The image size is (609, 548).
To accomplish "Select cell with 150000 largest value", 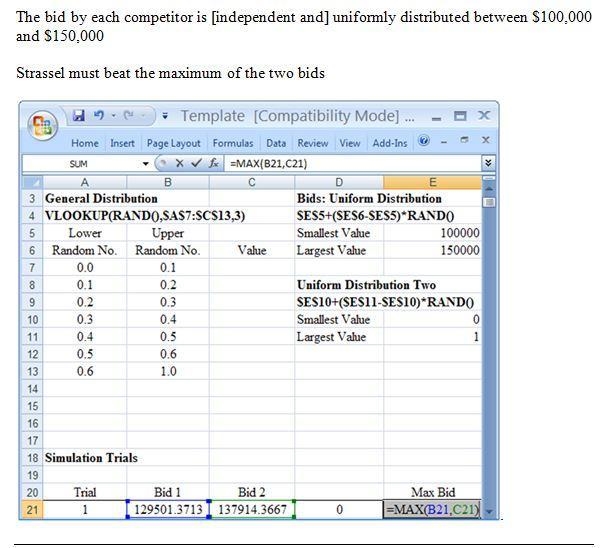I will 432,250.
